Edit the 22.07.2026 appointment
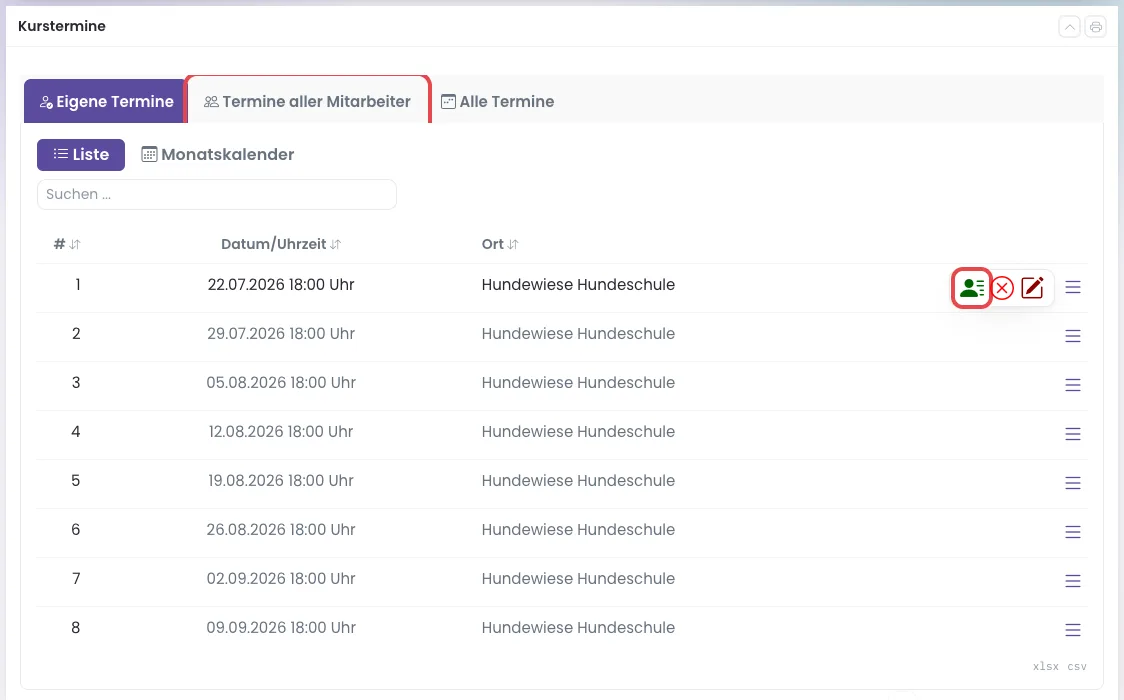 pyautogui.click(x=1032, y=288)
